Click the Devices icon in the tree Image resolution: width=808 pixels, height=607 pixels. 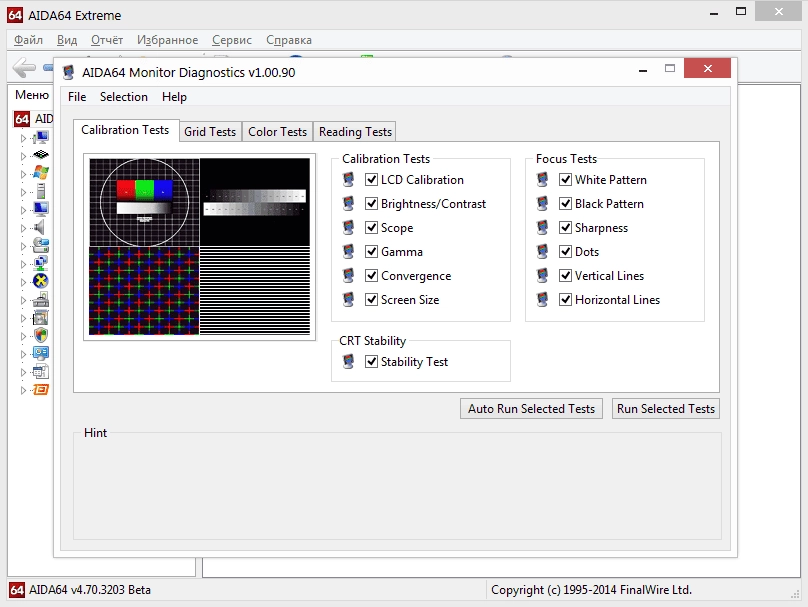click(40, 299)
